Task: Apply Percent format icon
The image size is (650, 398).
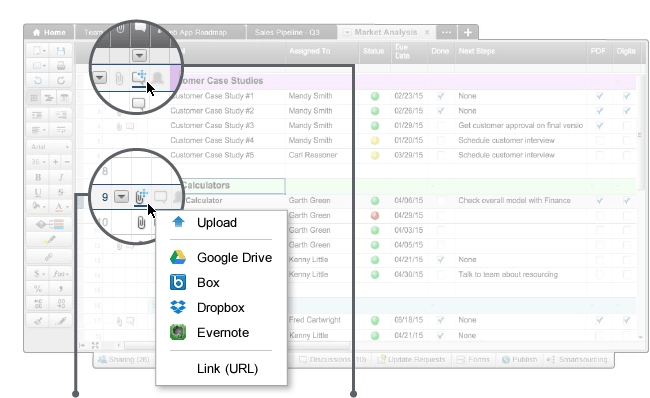Action: point(38,289)
